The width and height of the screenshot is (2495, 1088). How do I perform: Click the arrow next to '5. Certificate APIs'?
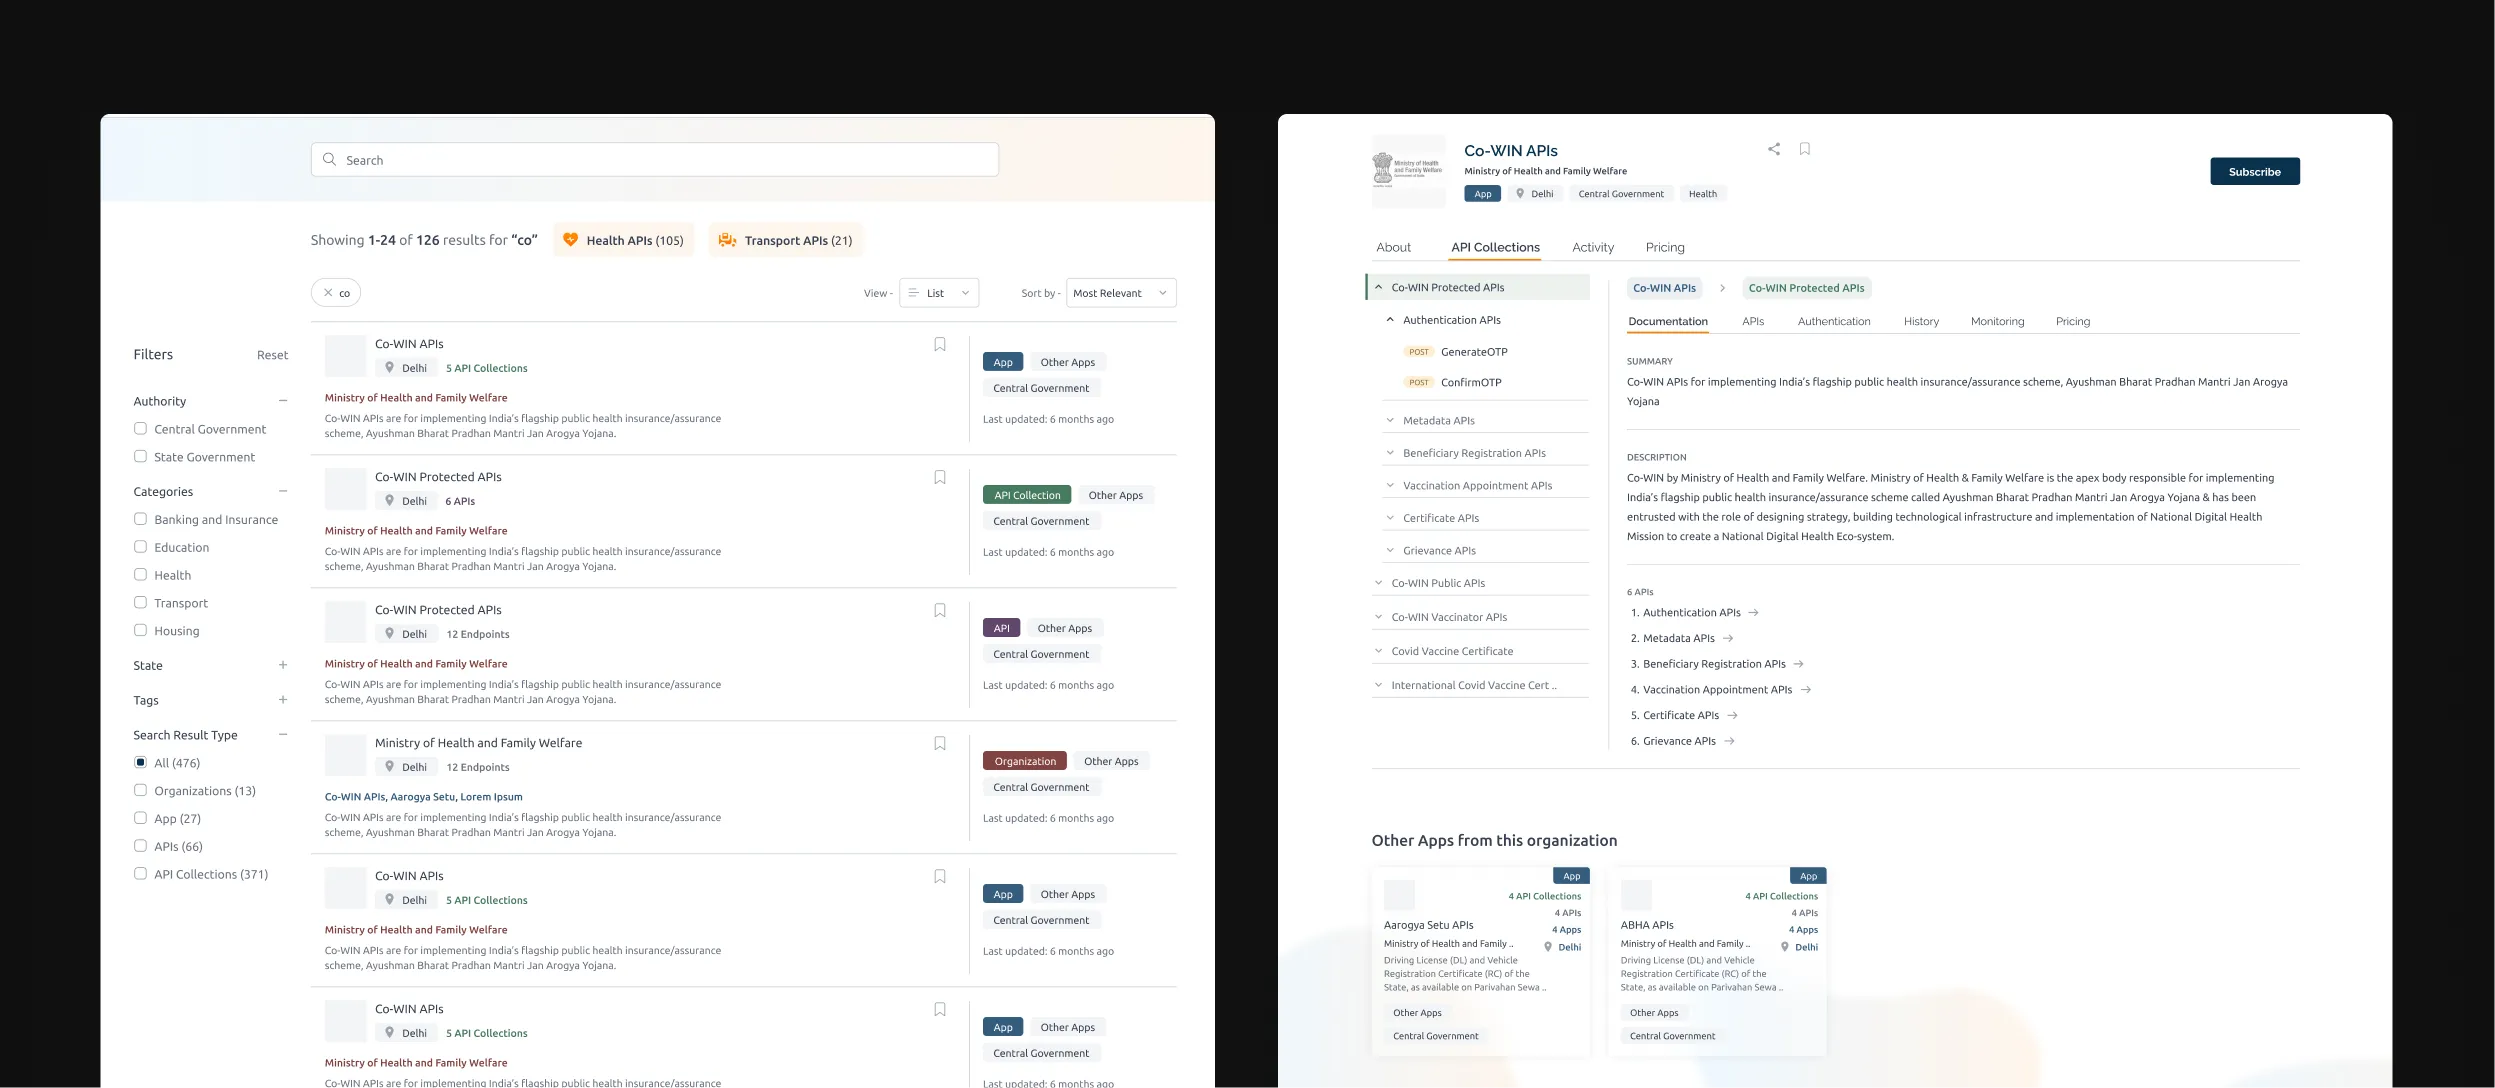click(x=1733, y=716)
